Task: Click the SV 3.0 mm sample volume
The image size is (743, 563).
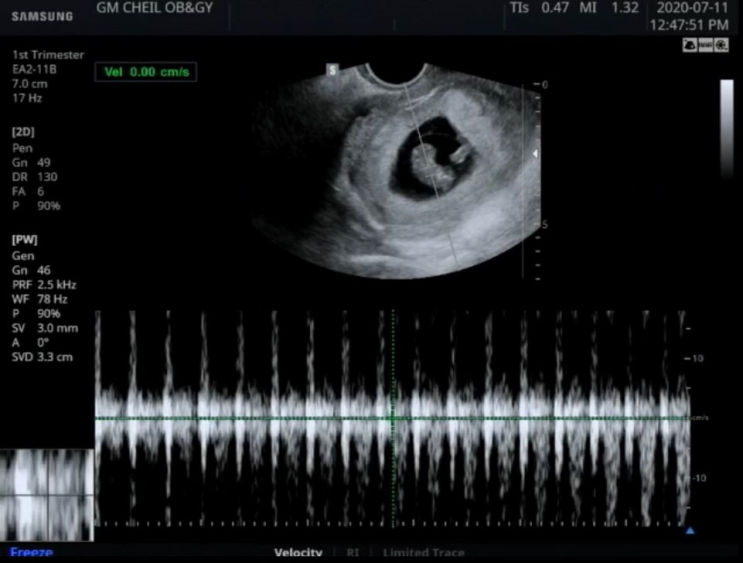Action: click(x=45, y=328)
